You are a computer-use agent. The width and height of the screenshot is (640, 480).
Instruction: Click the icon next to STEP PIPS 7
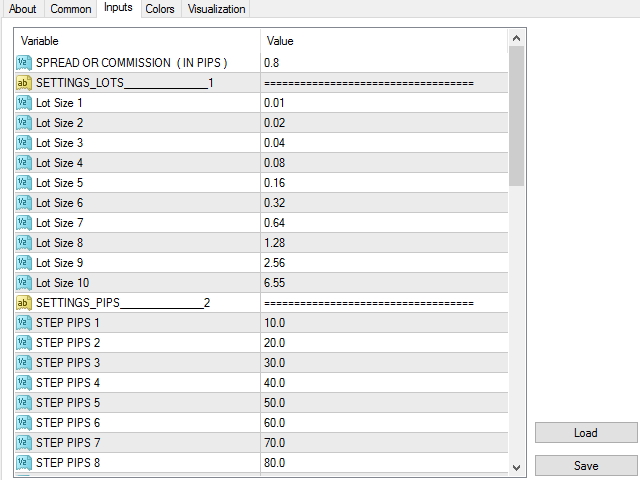(x=24, y=443)
